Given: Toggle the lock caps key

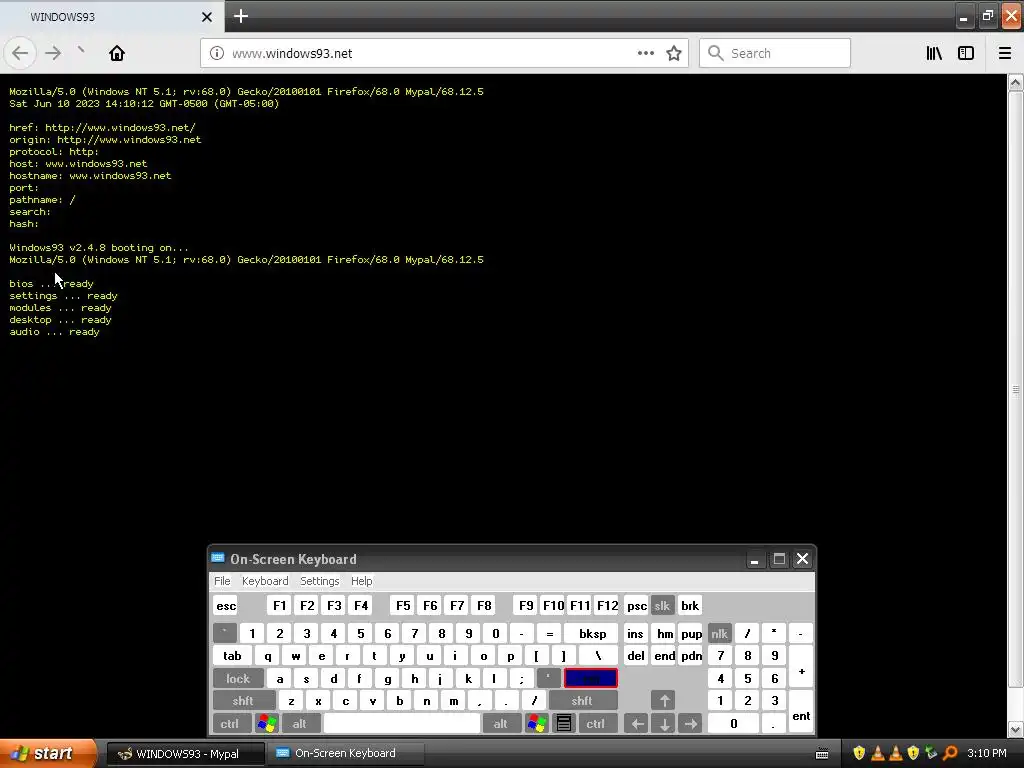Looking at the screenshot, I should 238,679.
